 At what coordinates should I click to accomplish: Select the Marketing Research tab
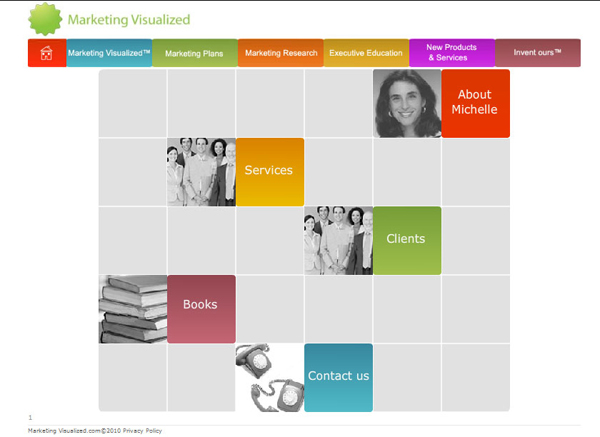(281, 53)
